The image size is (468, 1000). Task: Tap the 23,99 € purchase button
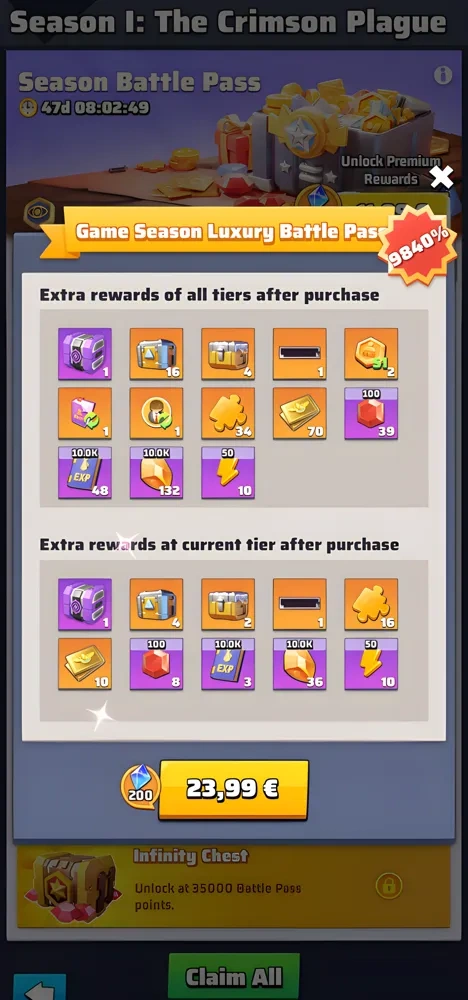(x=233, y=790)
